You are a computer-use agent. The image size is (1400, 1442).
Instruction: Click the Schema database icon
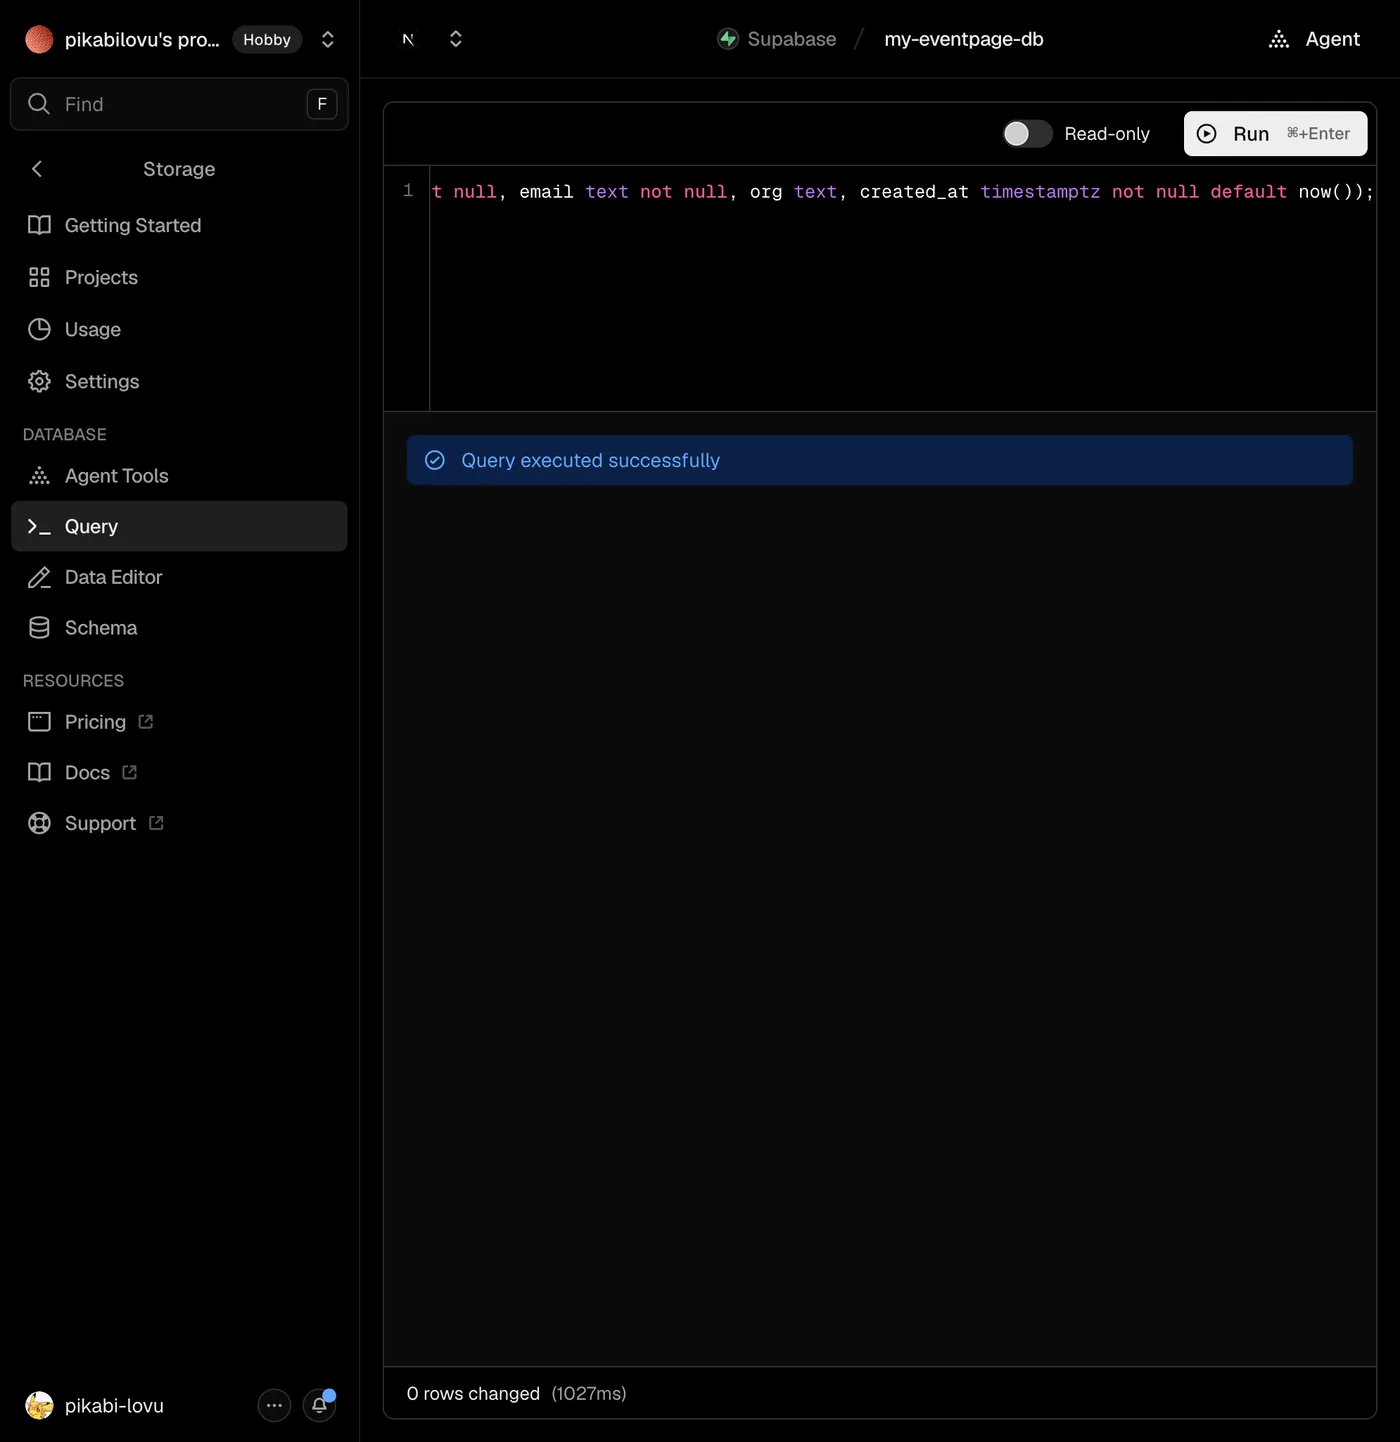[39, 628]
